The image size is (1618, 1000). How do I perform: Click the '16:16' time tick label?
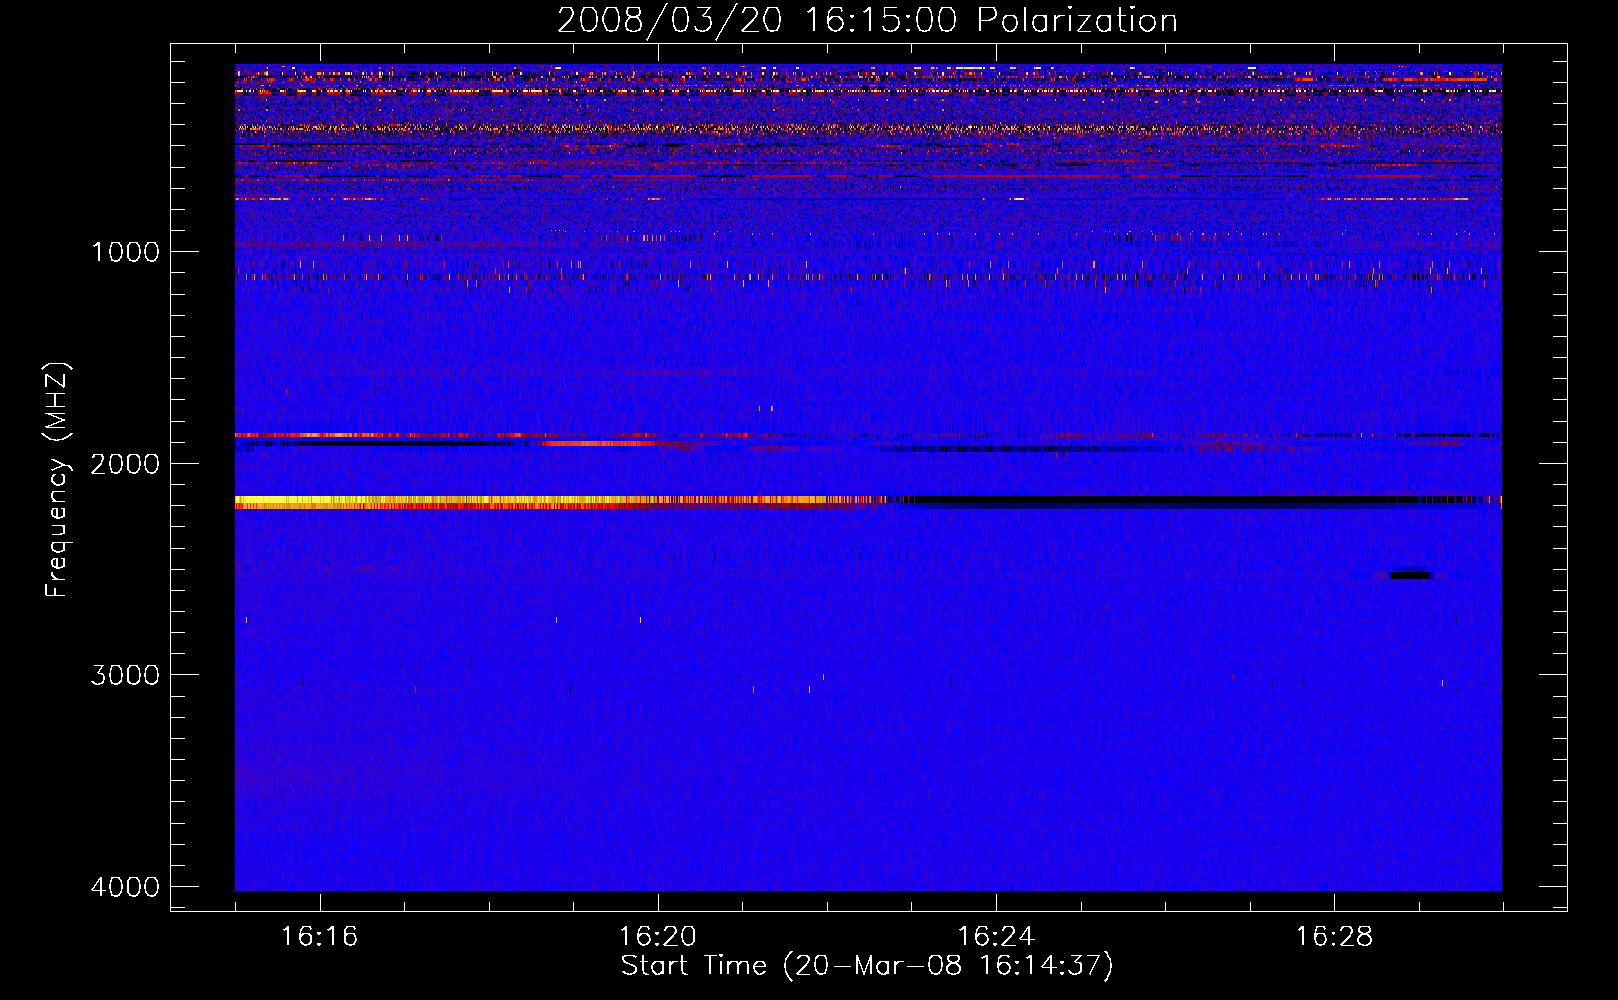tap(320, 937)
